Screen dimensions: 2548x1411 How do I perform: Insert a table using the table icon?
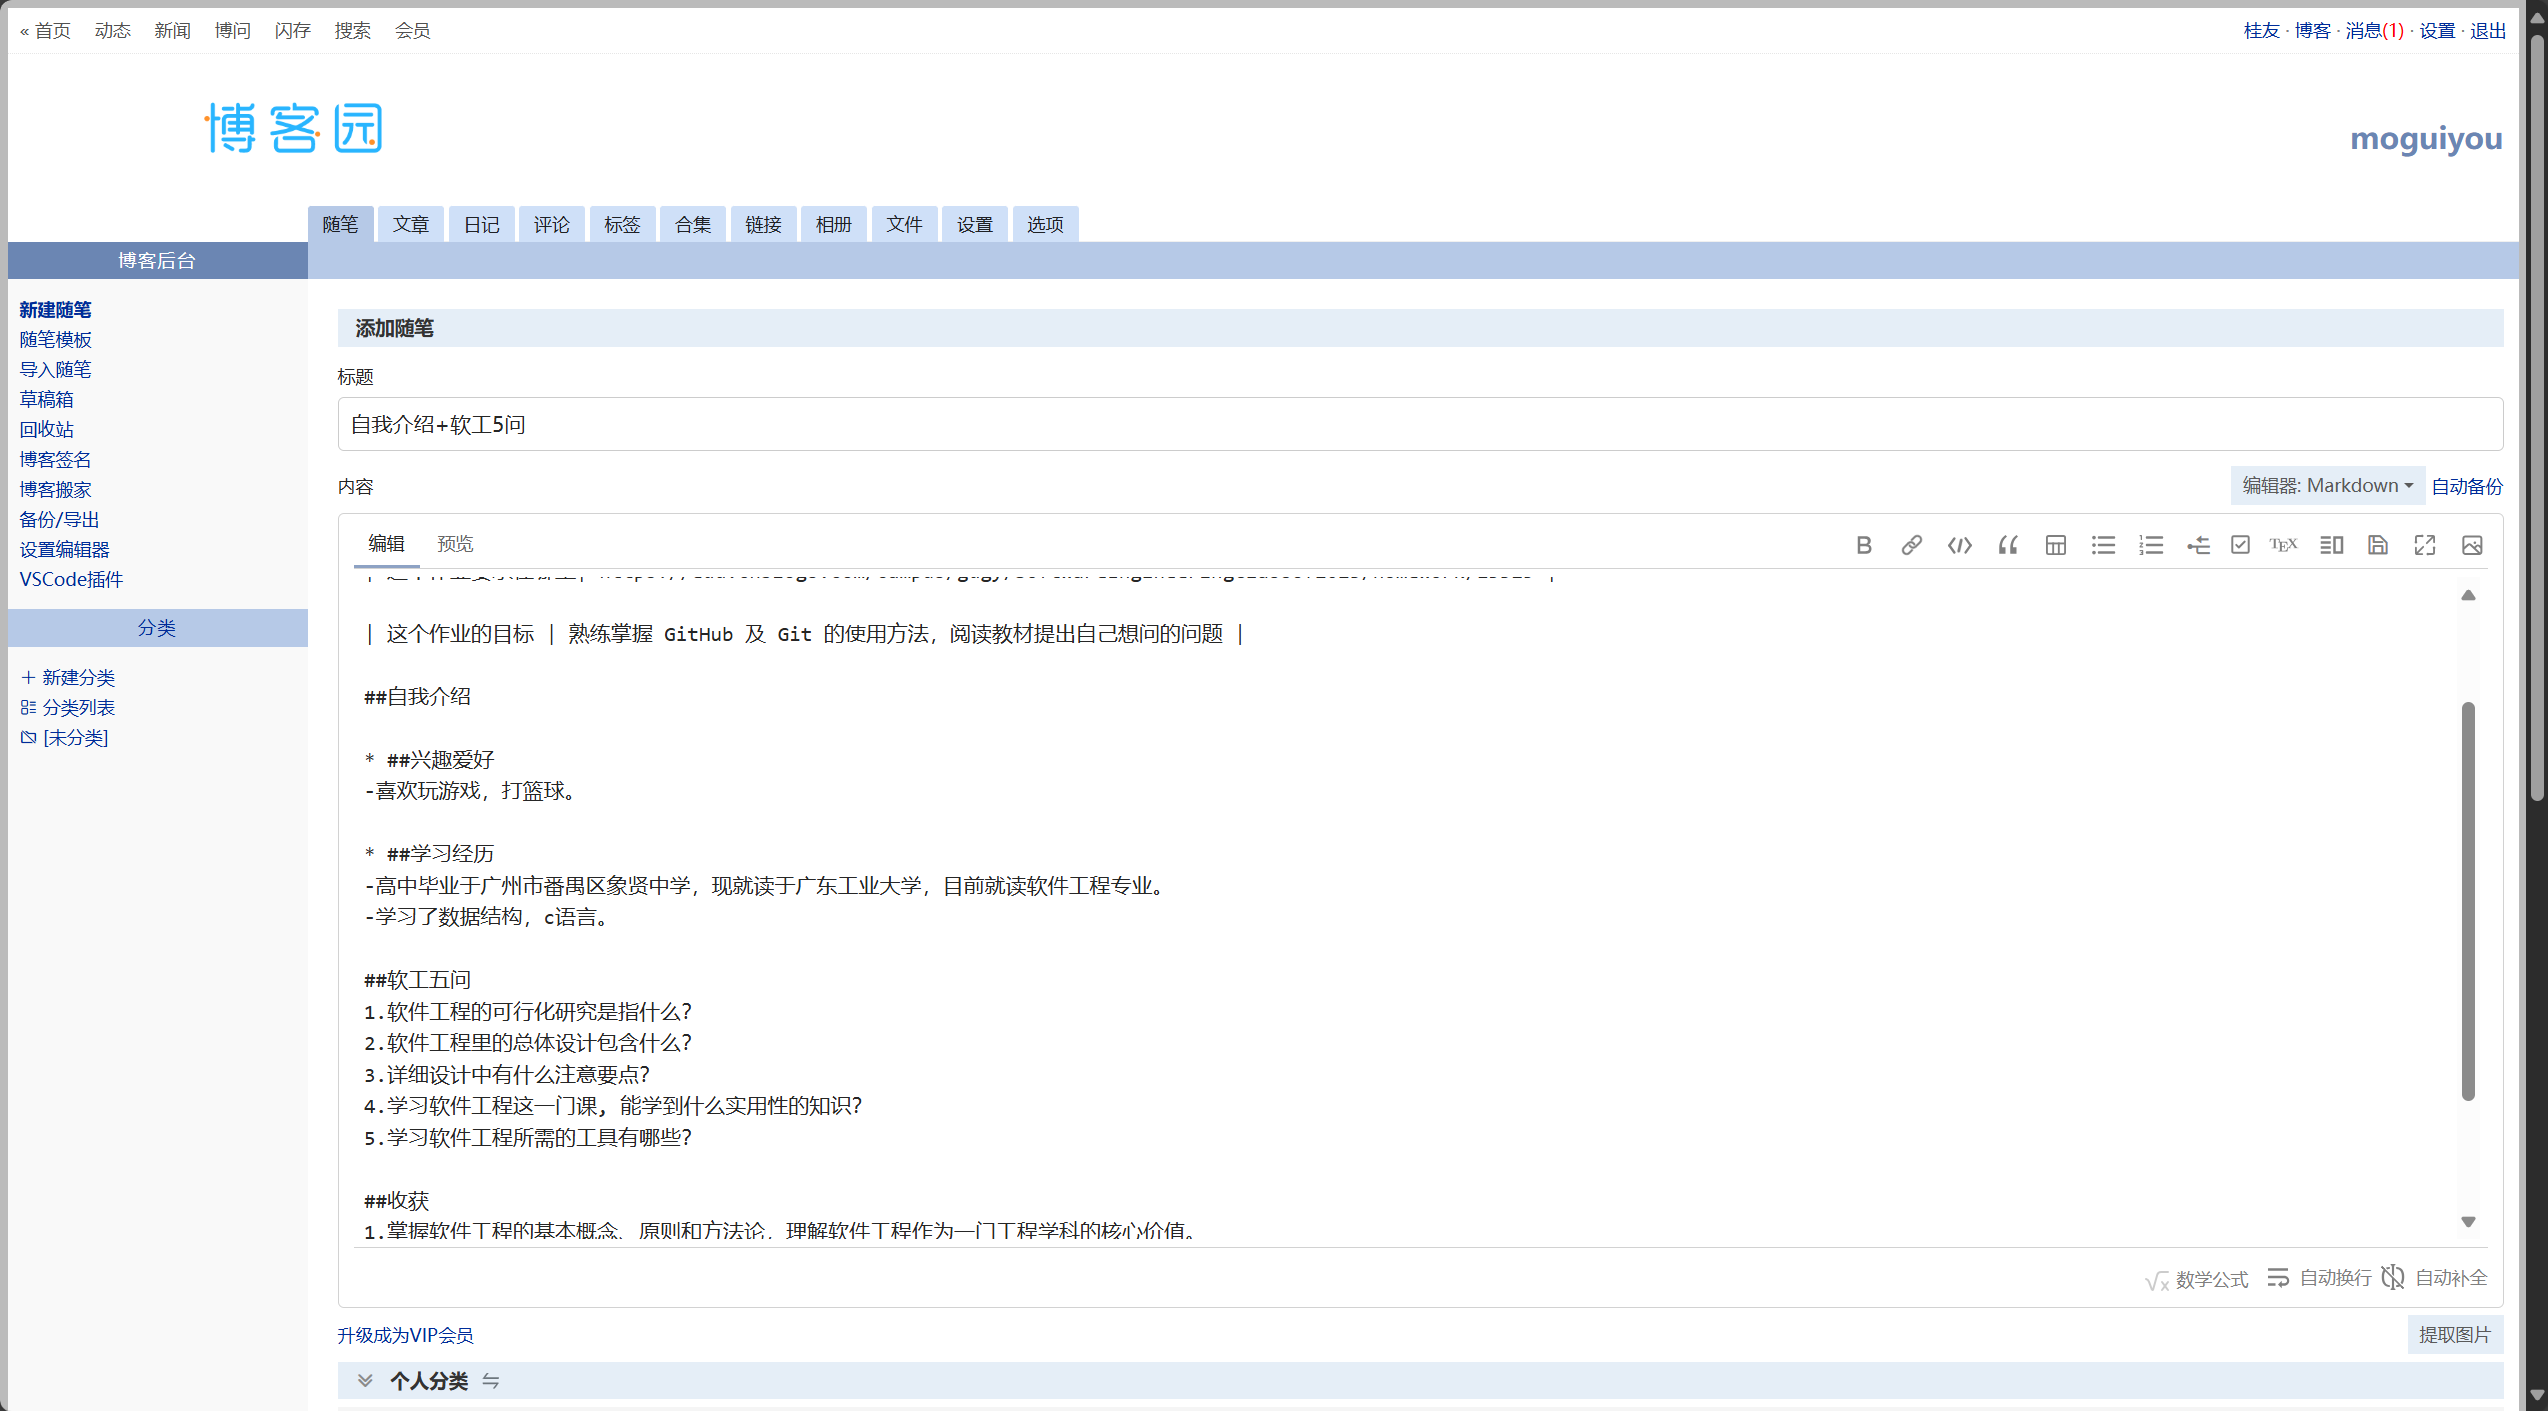click(2055, 545)
